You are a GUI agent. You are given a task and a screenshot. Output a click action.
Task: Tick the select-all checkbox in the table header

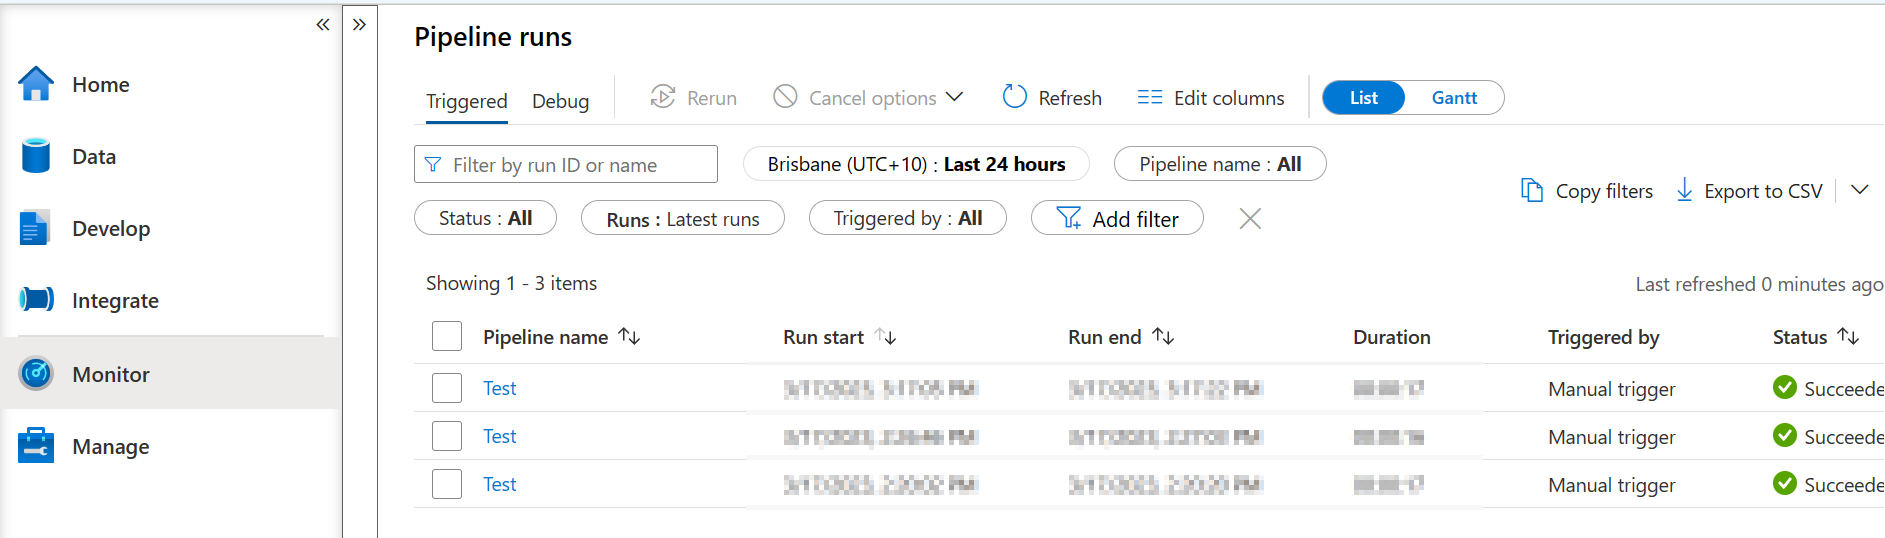point(447,336)
